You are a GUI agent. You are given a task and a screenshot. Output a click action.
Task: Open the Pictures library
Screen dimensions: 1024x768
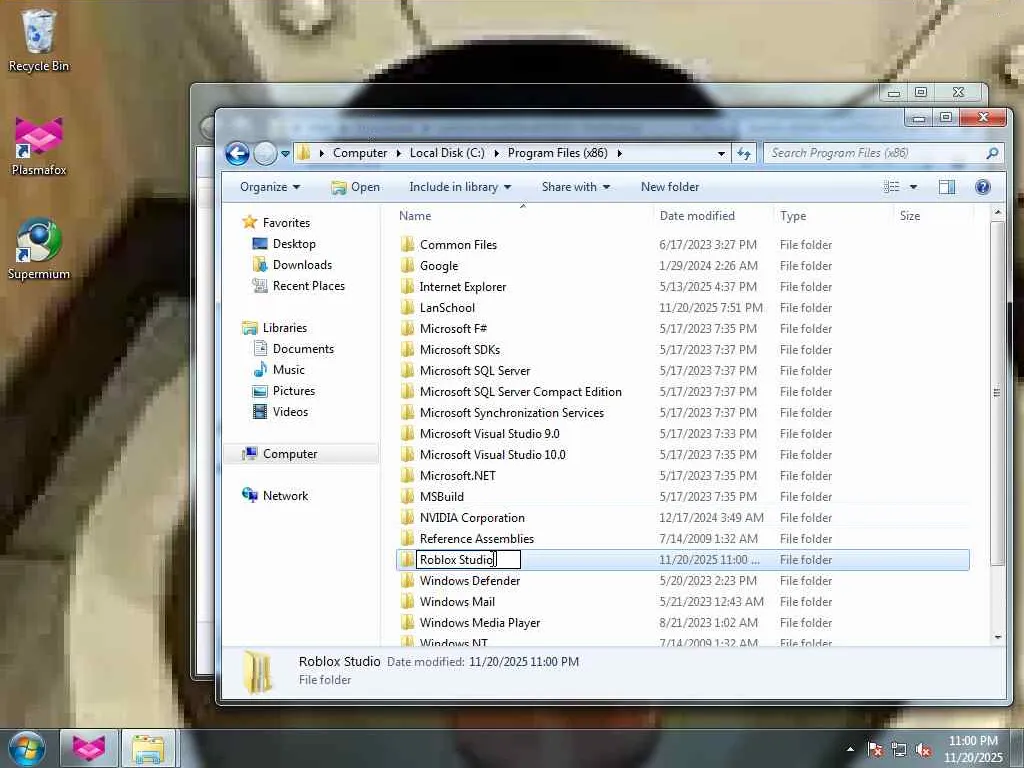click(293, 391)
